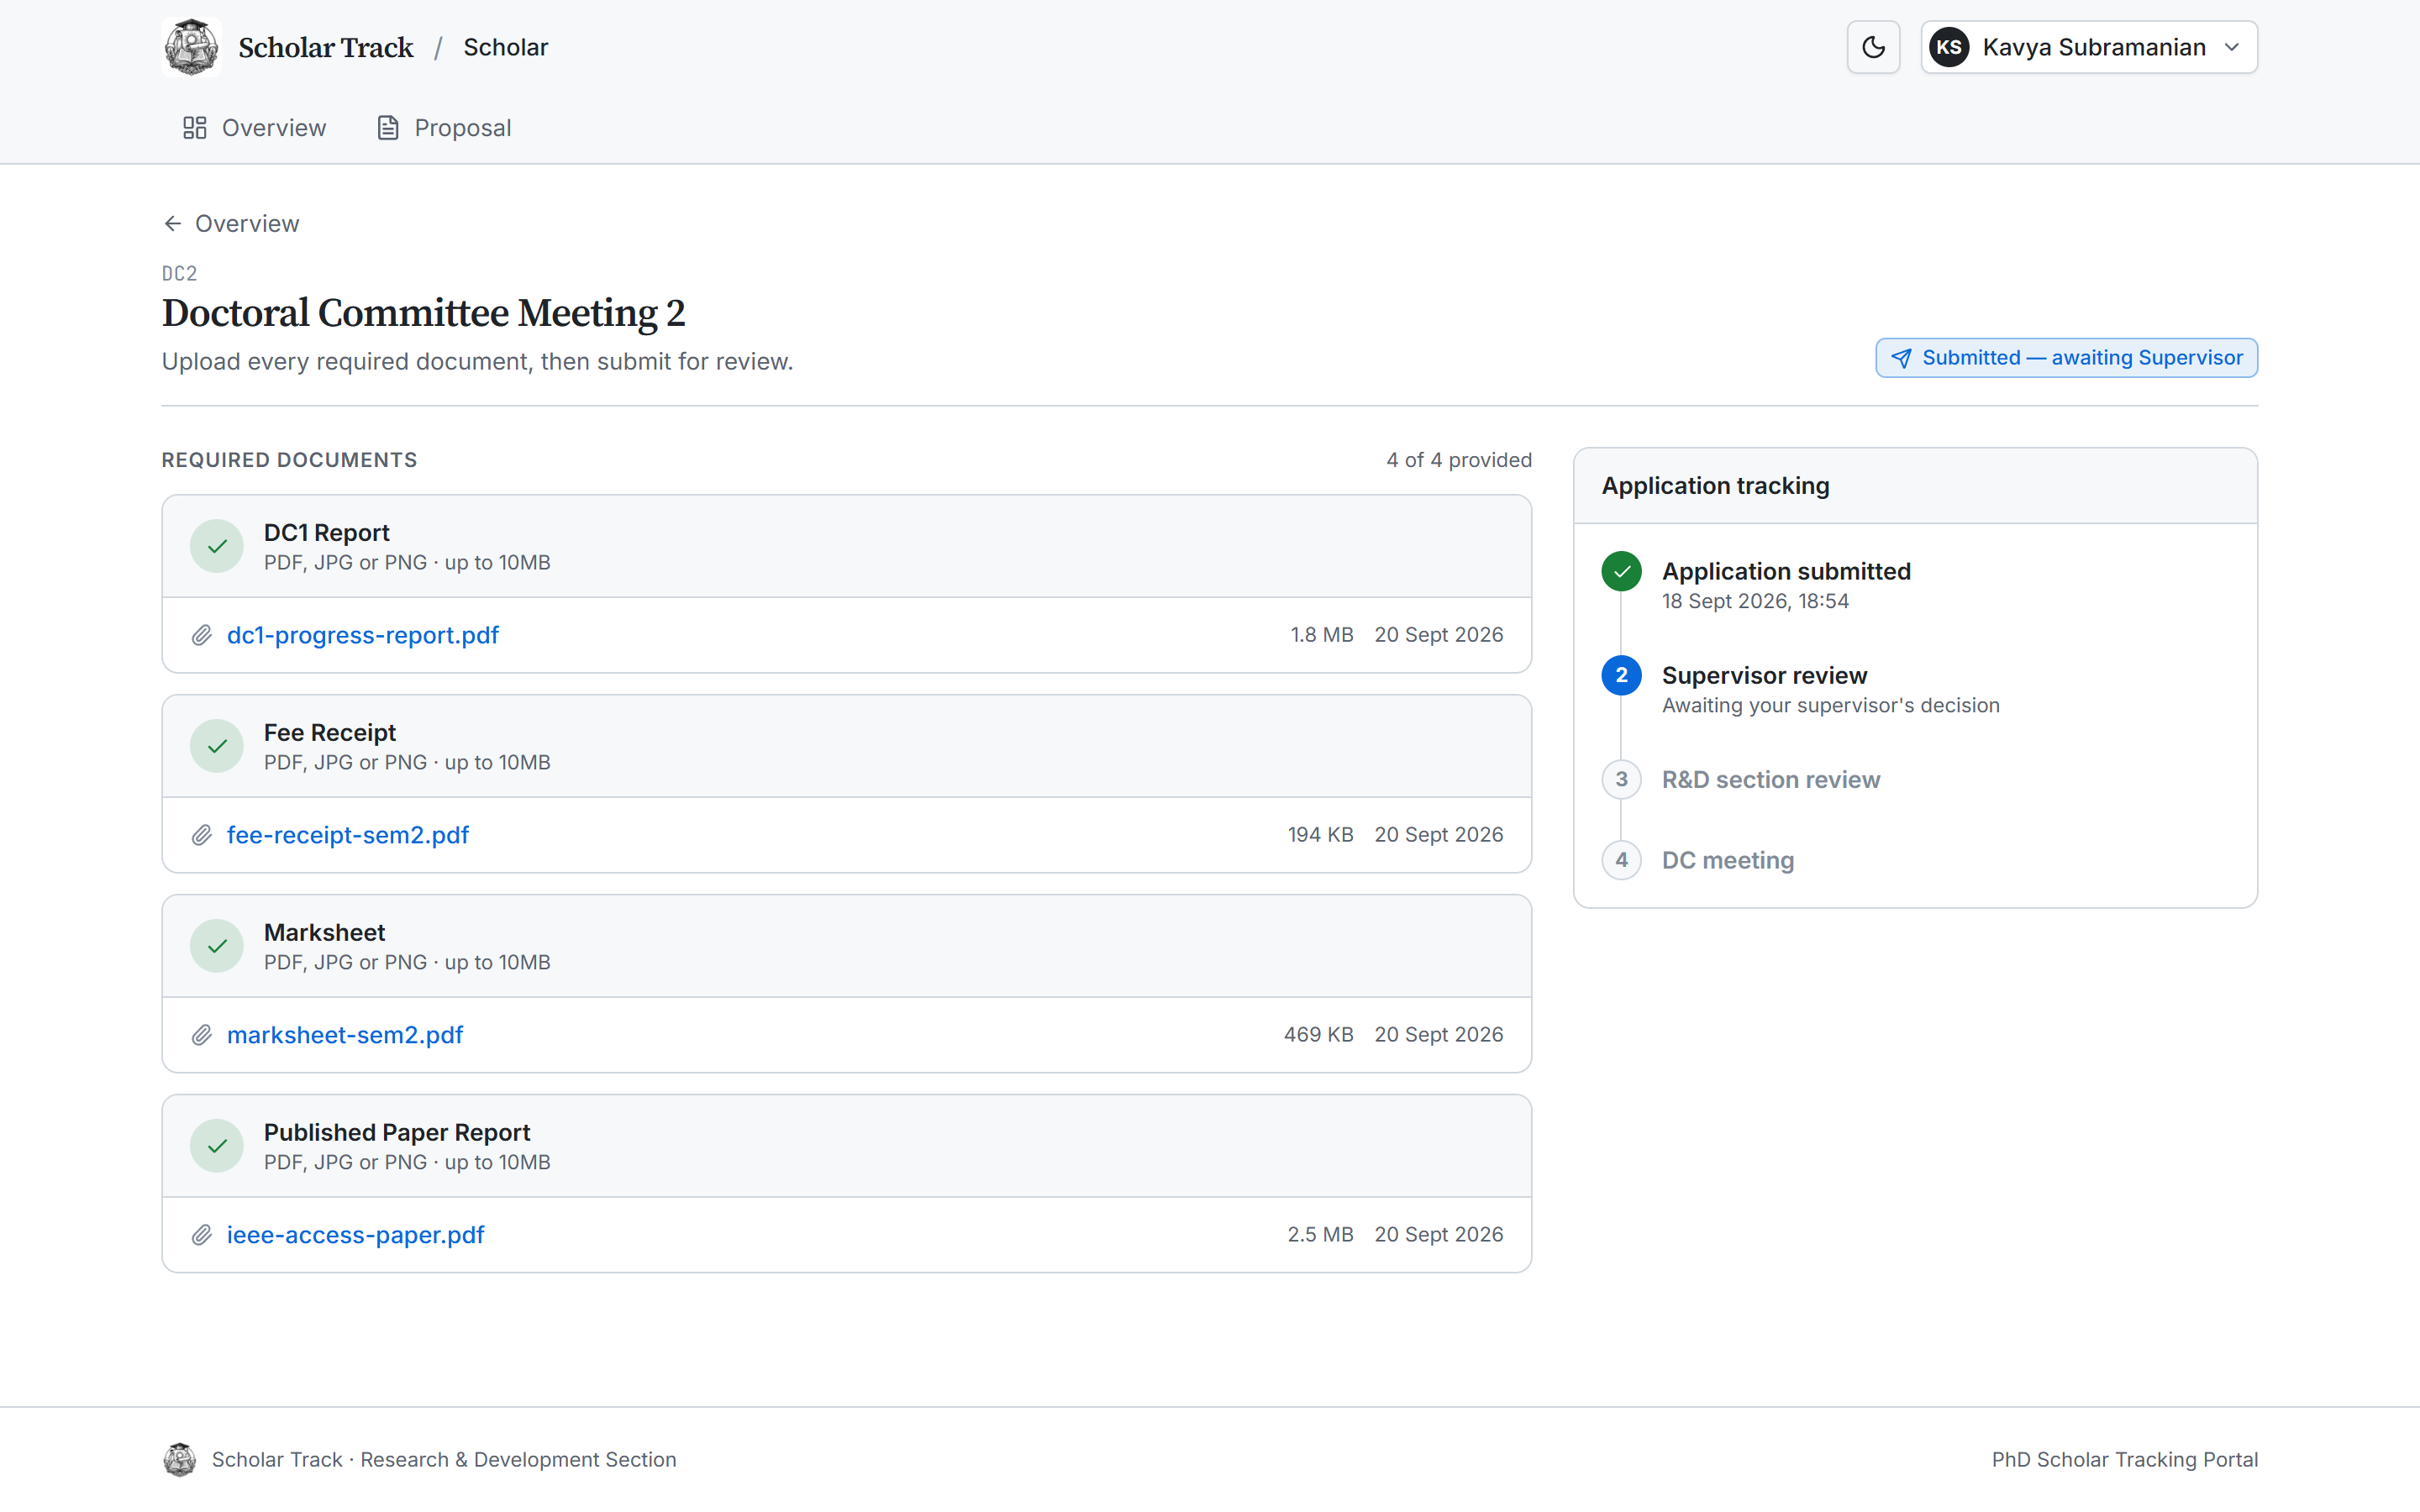Open the Overview tab

click(x=254, y=128)
